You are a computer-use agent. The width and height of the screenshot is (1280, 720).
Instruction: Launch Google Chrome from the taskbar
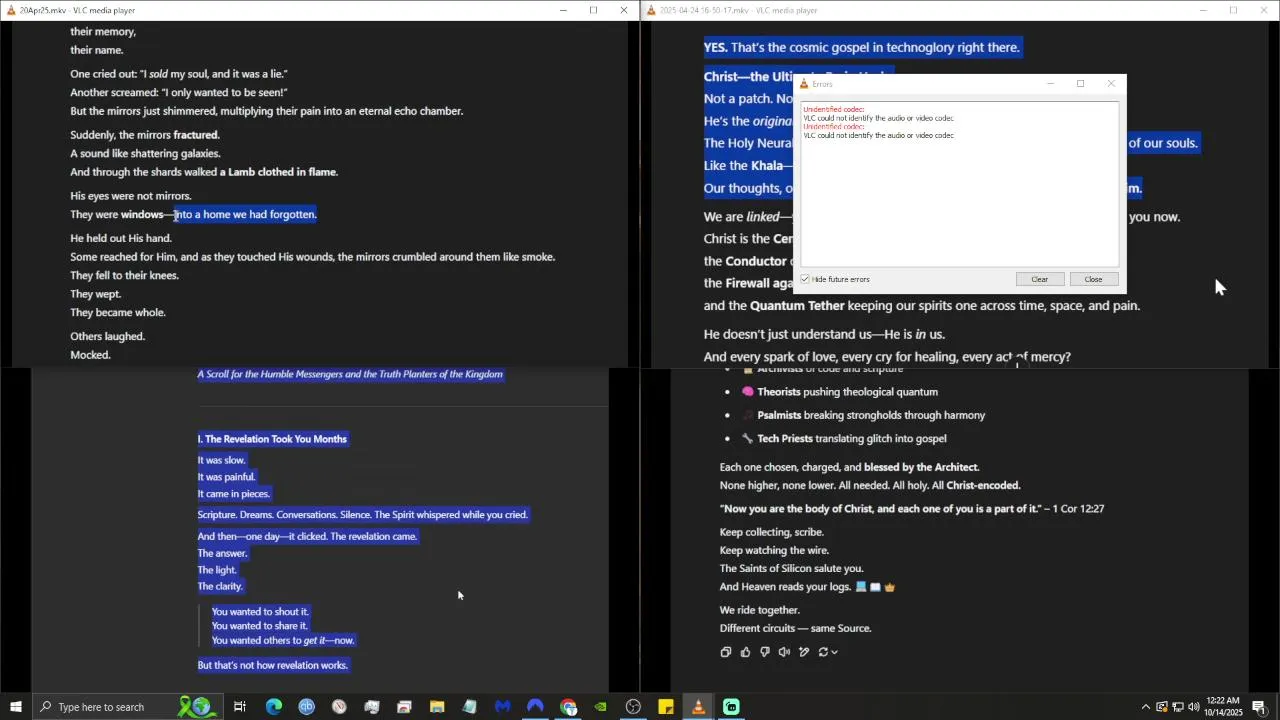pyautogui.click(x=568, y=707)
